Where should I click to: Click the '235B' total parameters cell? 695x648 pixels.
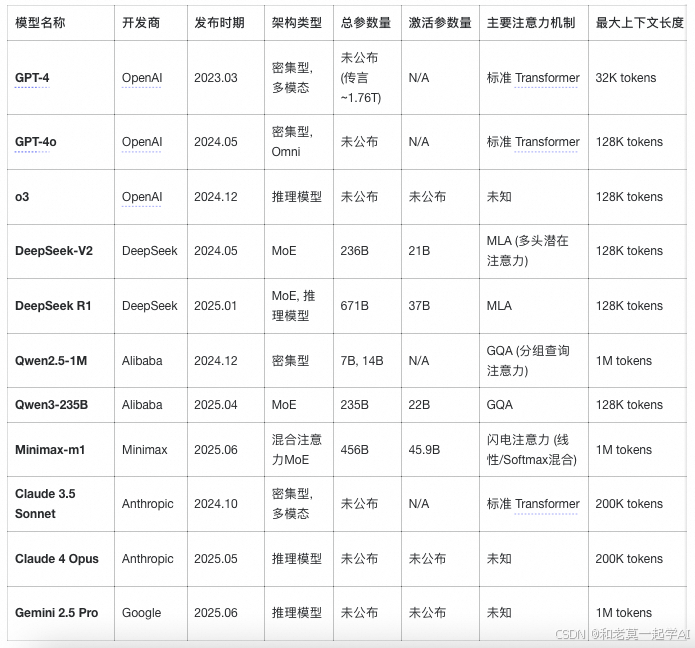tap(367, 405)
